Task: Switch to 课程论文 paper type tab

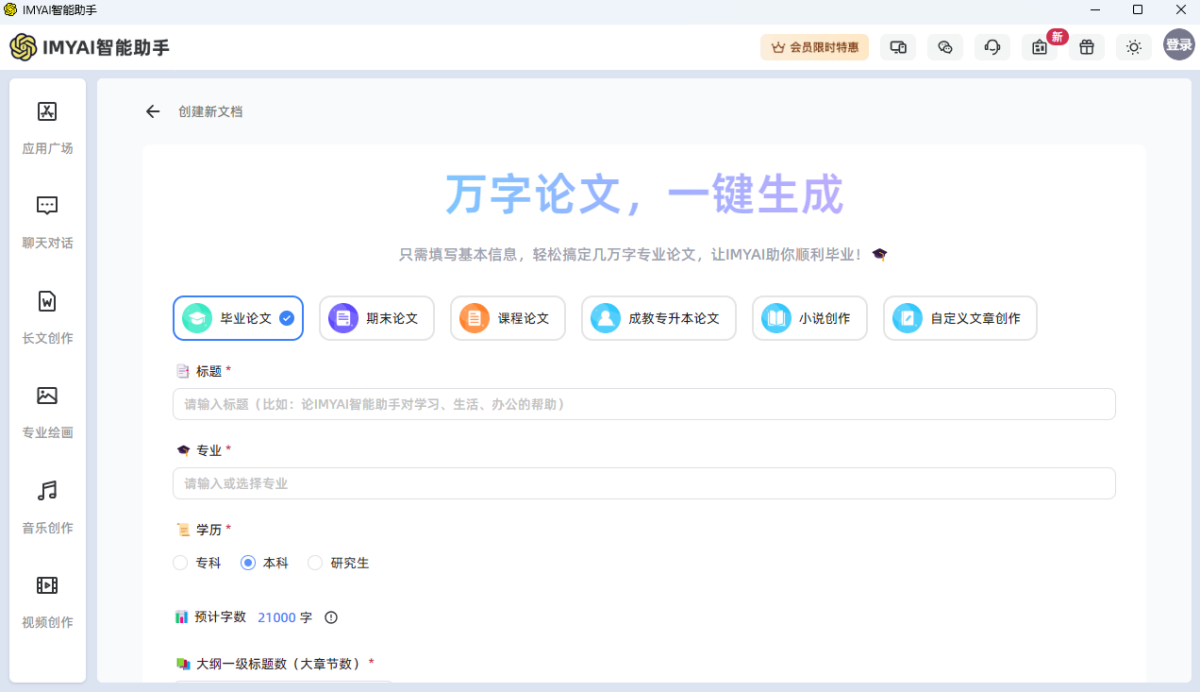Action: [508, 318]
